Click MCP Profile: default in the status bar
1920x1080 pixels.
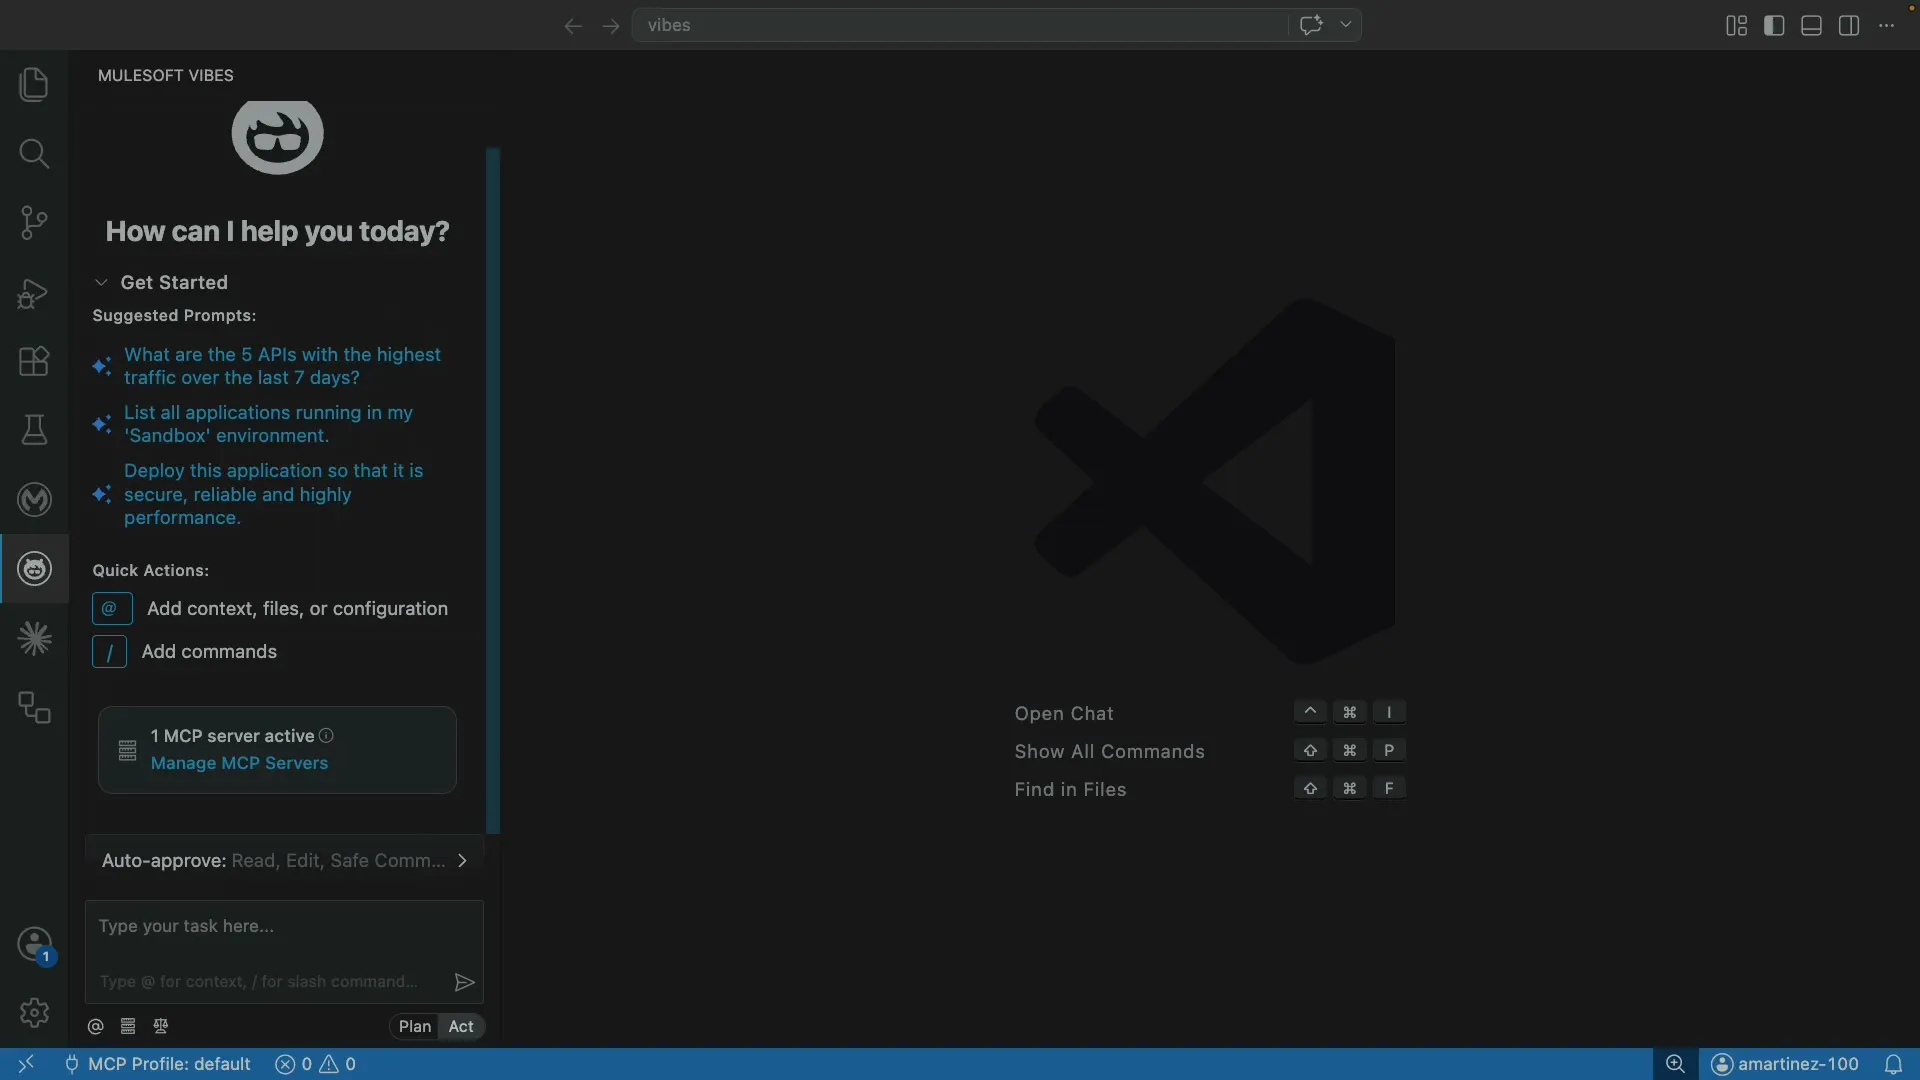(x=158, y=1064)
